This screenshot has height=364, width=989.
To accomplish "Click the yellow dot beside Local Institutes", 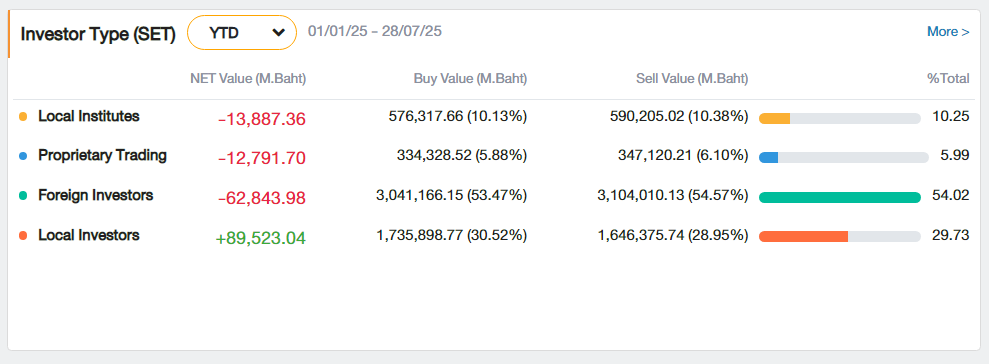I will point(23,117).
